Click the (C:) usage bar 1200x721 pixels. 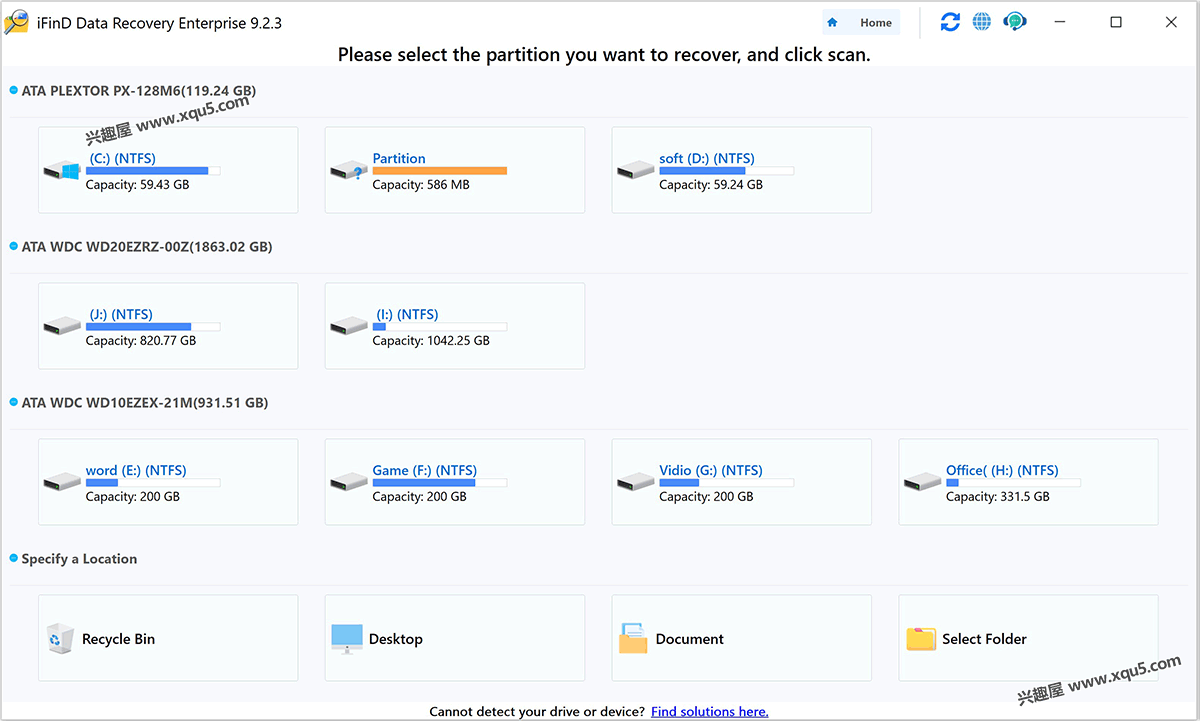point(153,171)
